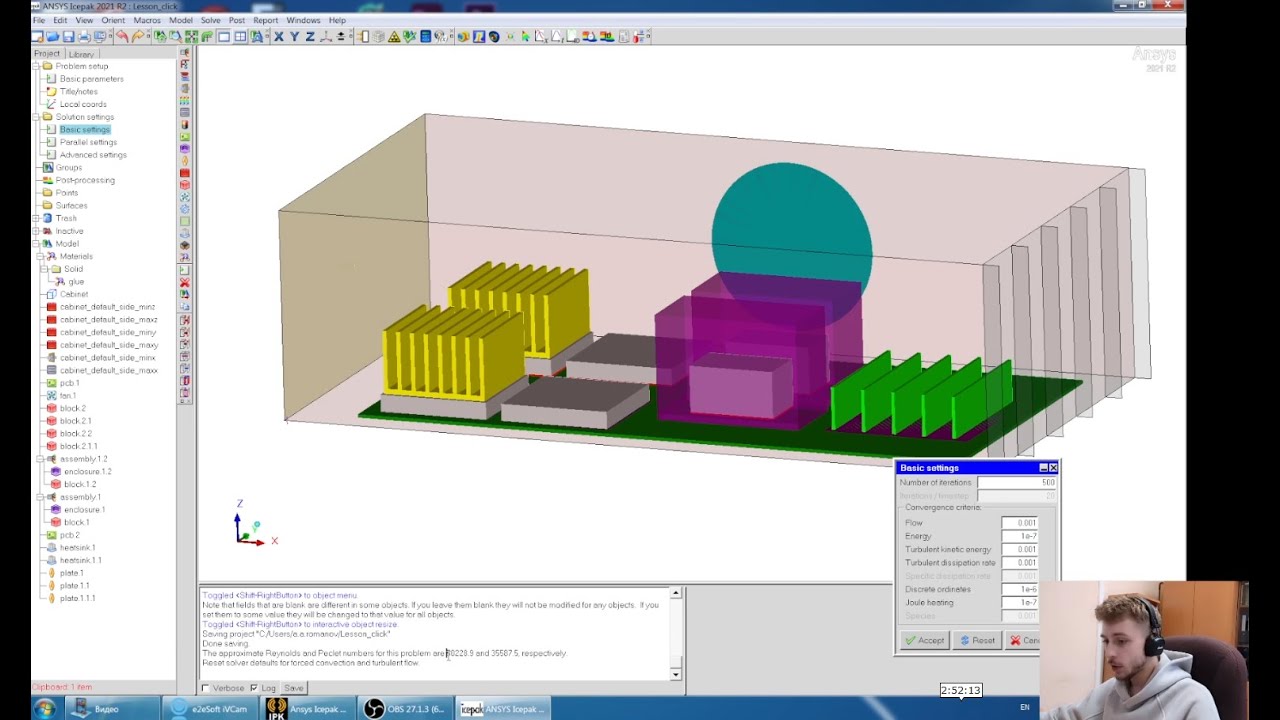The width and height of the screenshot is (1280, 720).
Task: Click the run solution calculator icon
Action: tap(425, 37)
